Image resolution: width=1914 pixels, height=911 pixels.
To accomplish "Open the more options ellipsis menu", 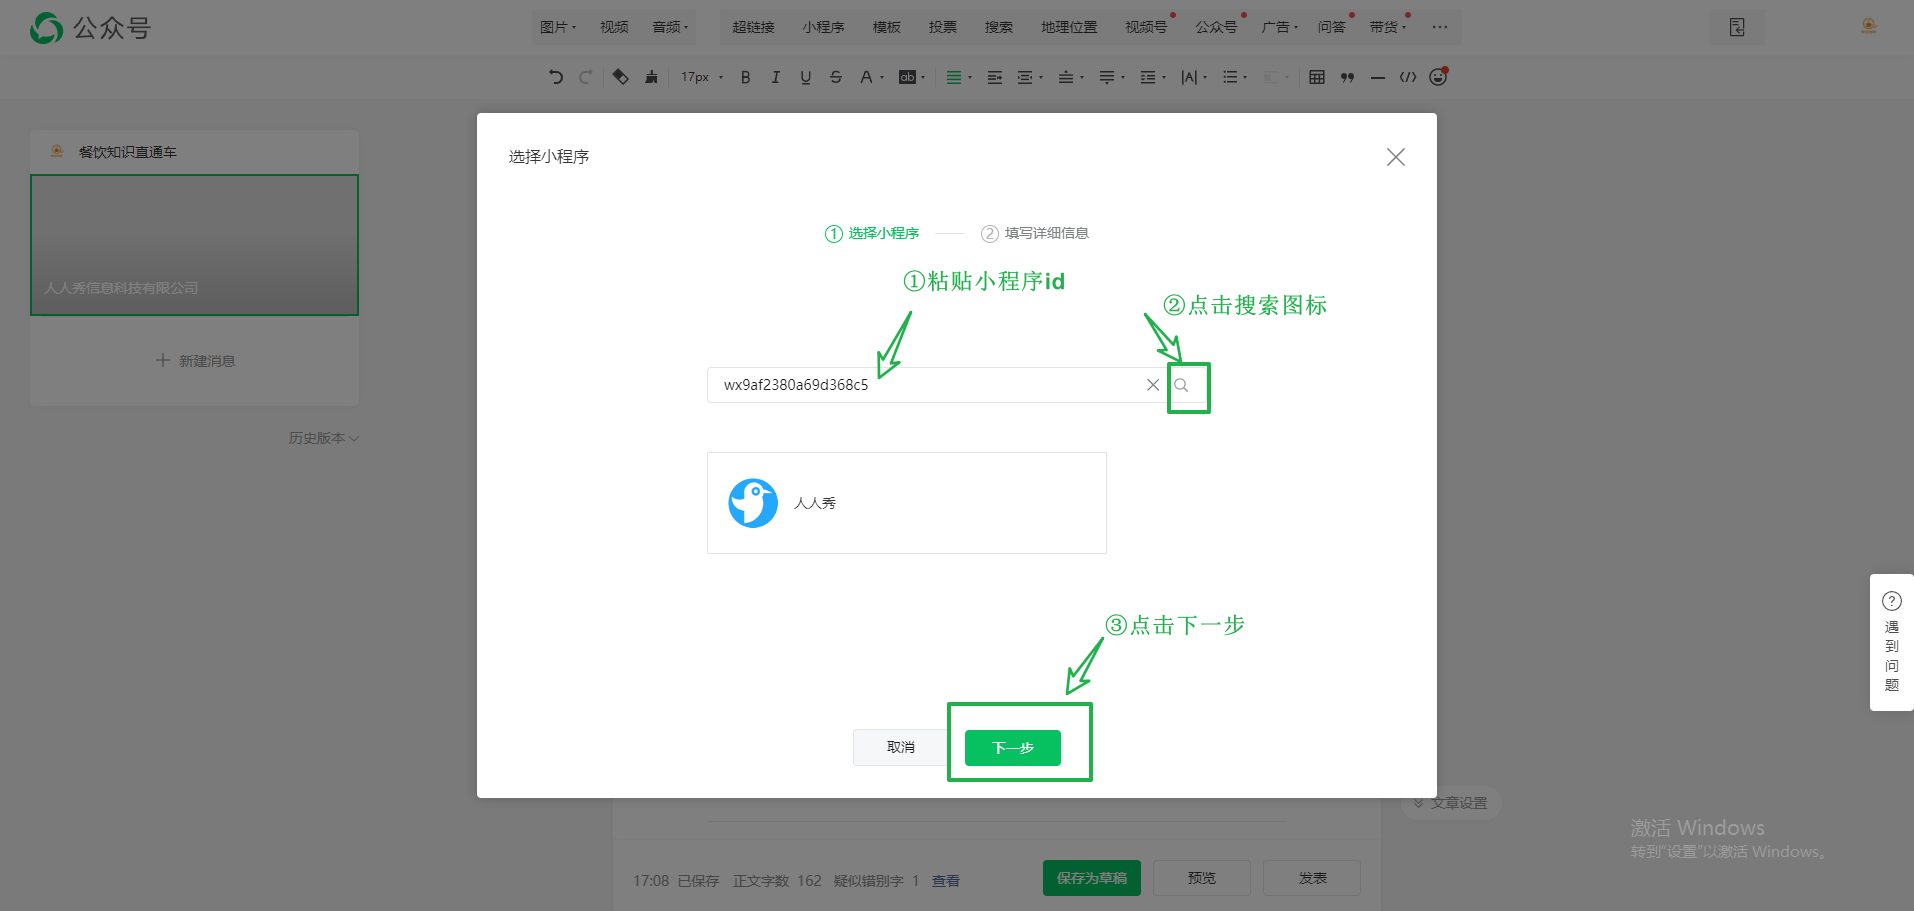I will click(x=1440, y=27).
